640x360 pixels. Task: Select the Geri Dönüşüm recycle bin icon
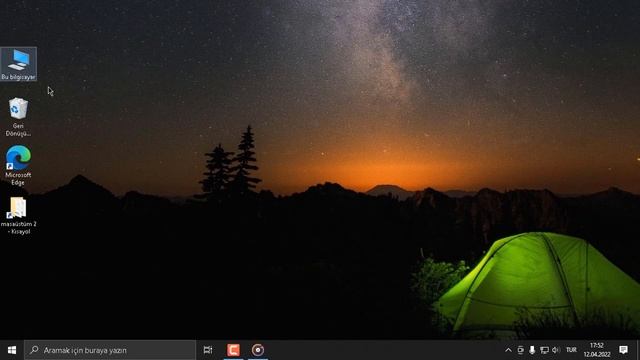point(18,117)
